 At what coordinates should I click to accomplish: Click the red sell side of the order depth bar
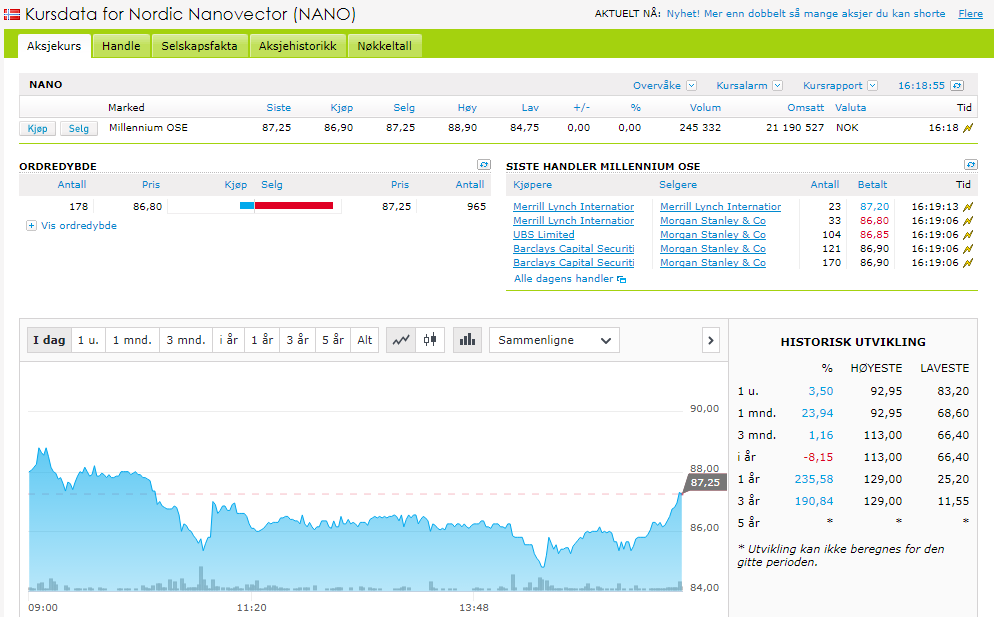pyautogui.click(x=294, y=206)
